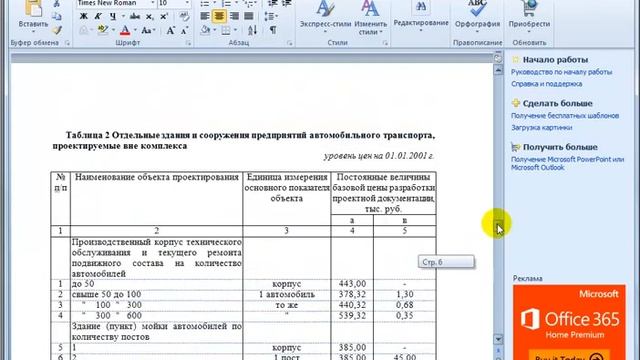The image size is (640, 360).
Task: Click the vertical scrollbar down arrow
Action: (x=498, y=339)
